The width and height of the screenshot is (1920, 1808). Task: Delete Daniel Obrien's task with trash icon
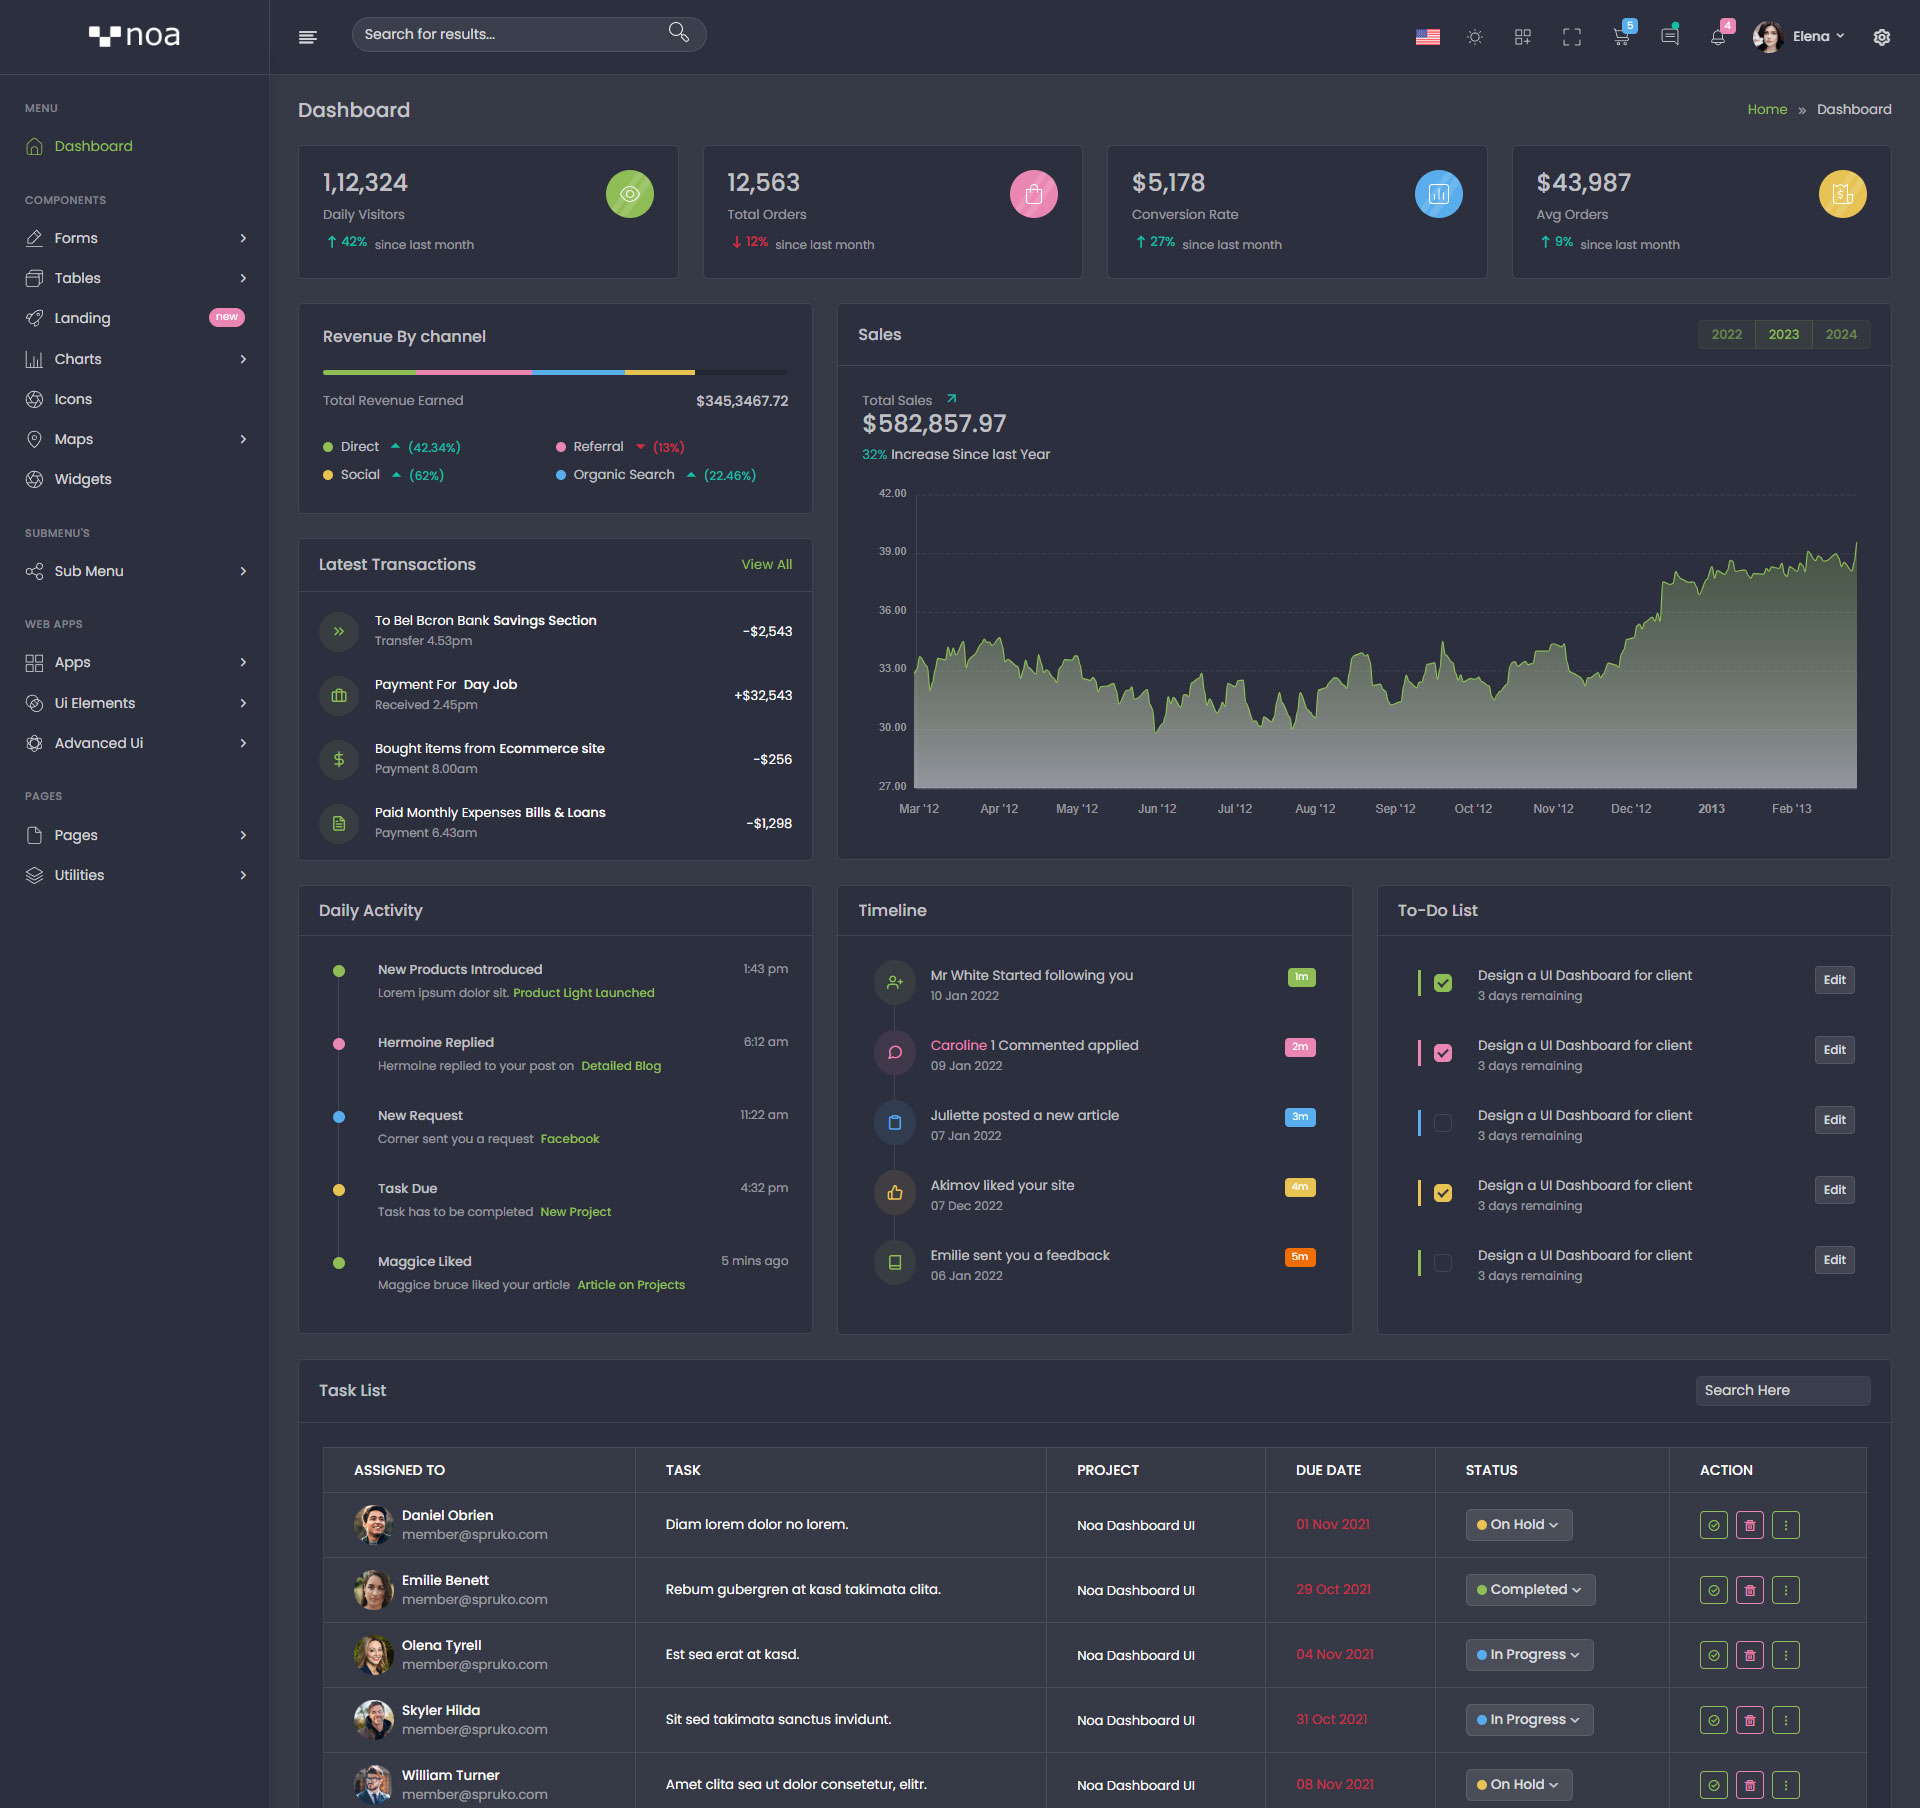(1750, 1525)
